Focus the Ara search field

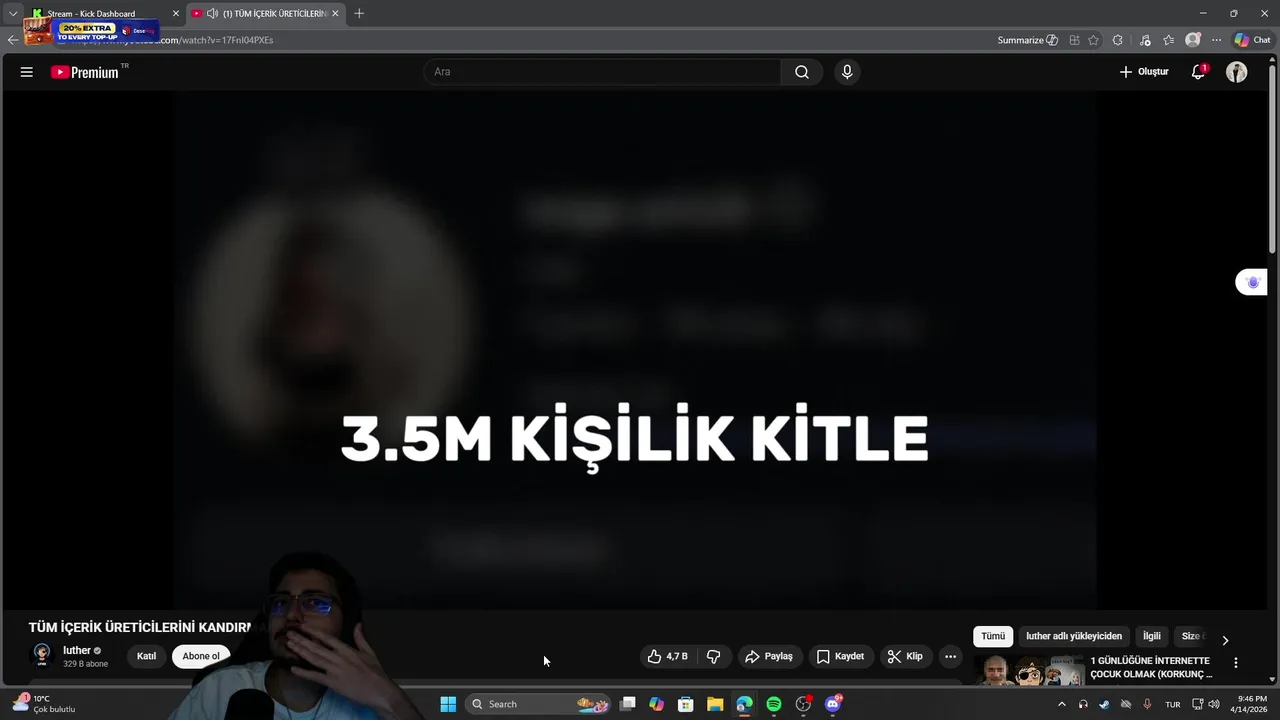coord(602,72)
